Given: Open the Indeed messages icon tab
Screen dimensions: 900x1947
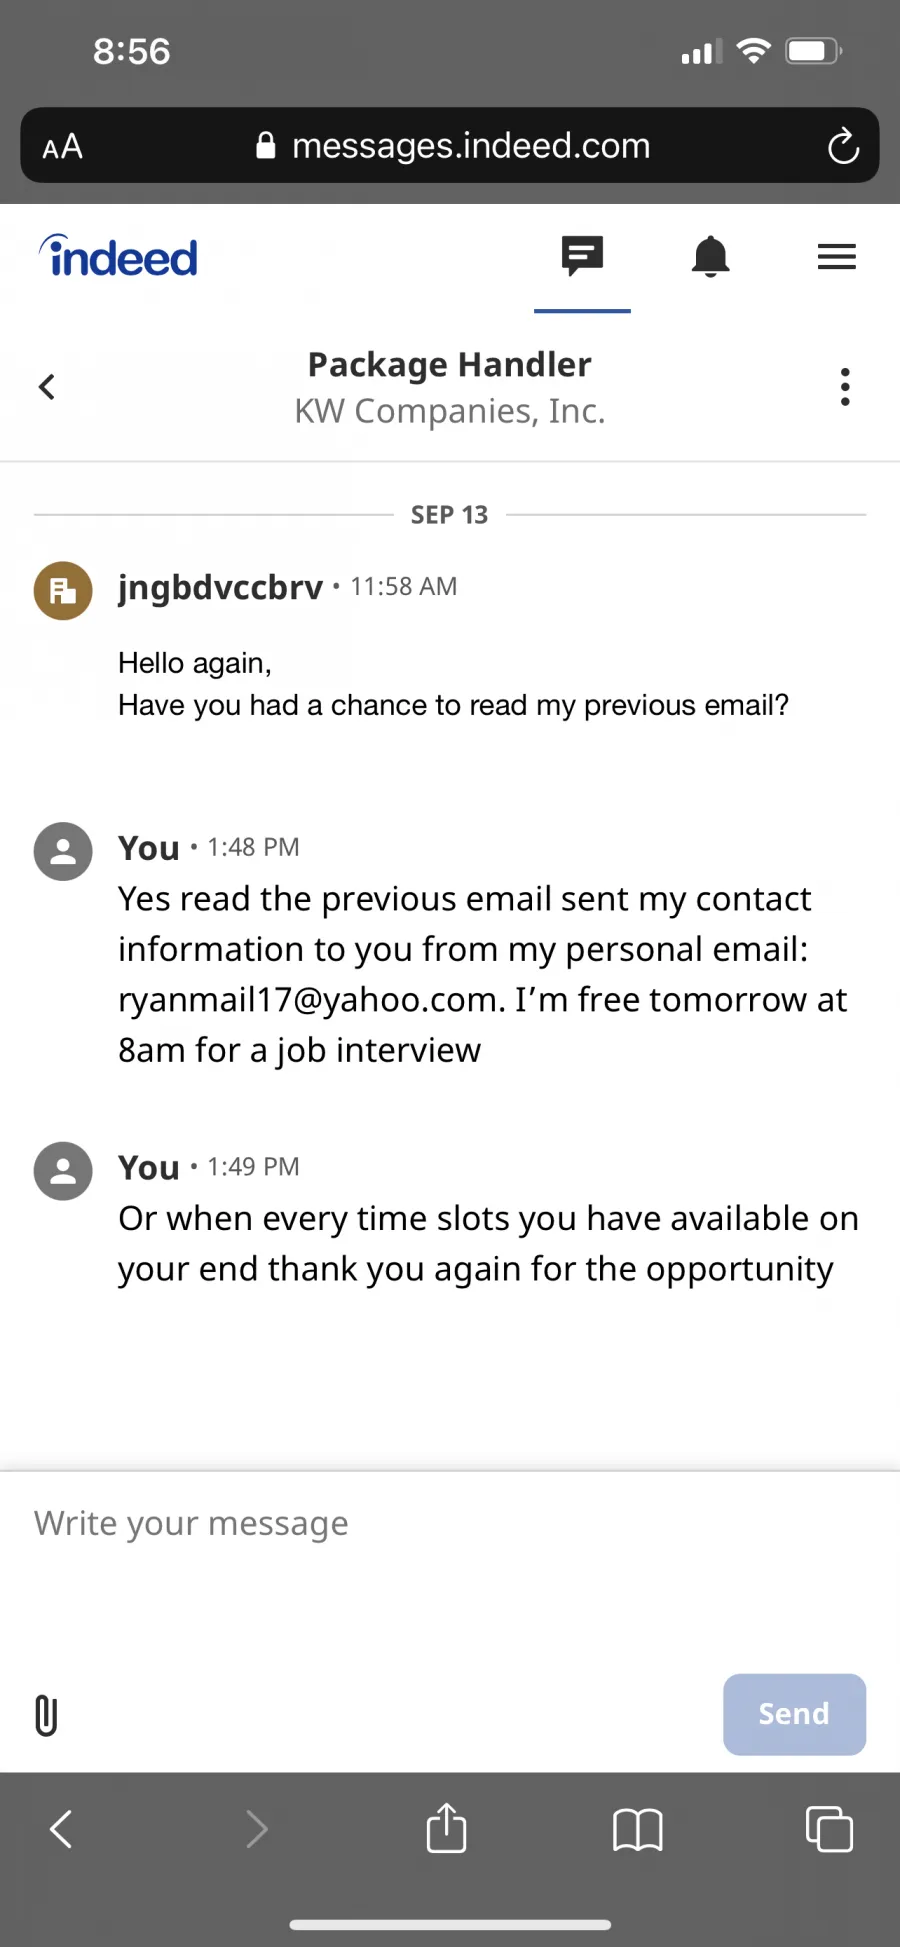Looking at the screenshot, I should tap(582, 257).
